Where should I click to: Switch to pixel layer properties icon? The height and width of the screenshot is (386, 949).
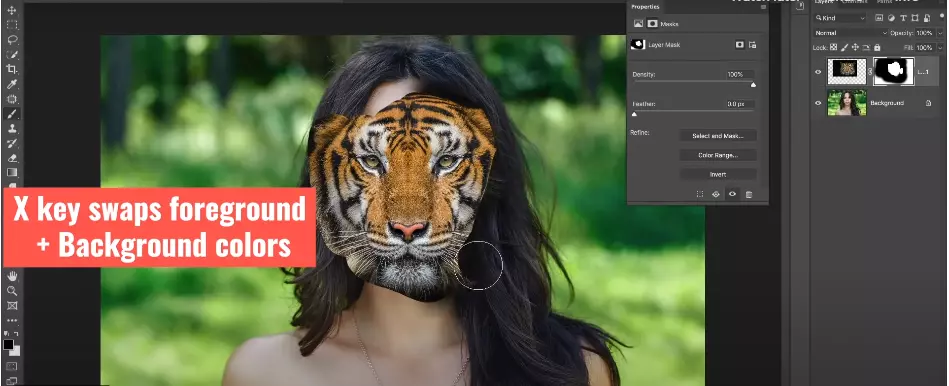pos(638,24)
